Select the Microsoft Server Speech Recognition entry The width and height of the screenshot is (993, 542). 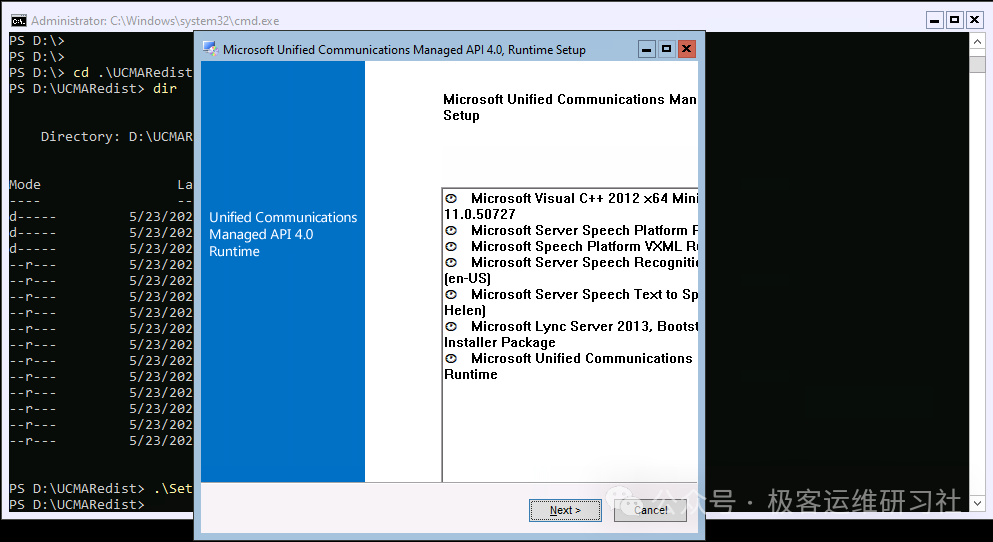point(570,270)
